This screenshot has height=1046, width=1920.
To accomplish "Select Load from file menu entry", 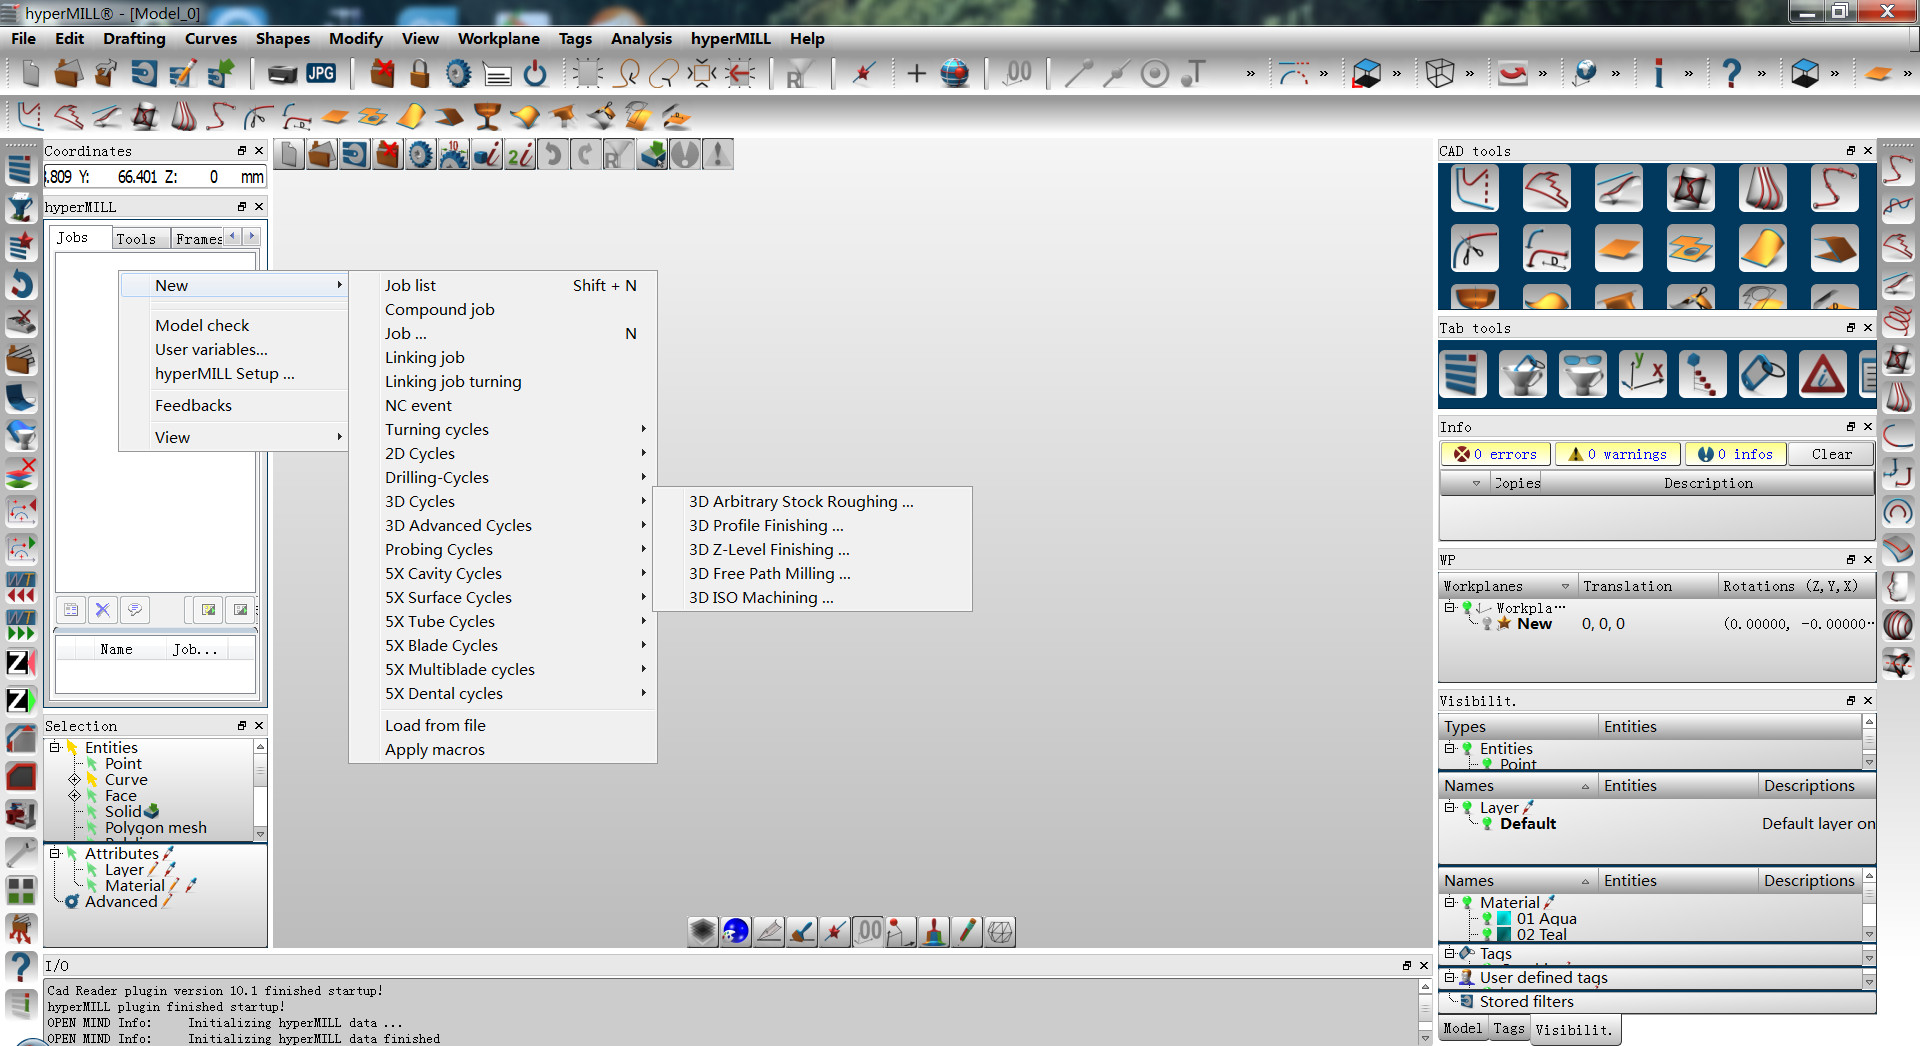I will point(503,726).
